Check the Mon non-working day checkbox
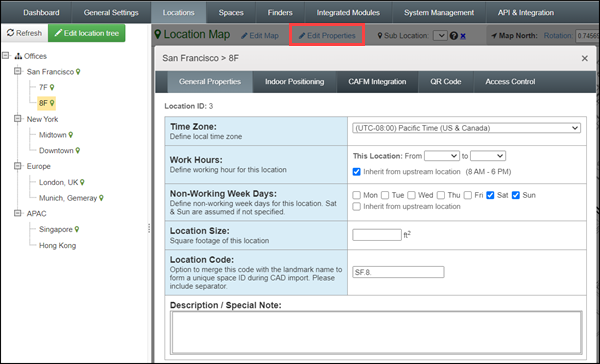Screen dimensions: 600x364 [x=356, y=195]
